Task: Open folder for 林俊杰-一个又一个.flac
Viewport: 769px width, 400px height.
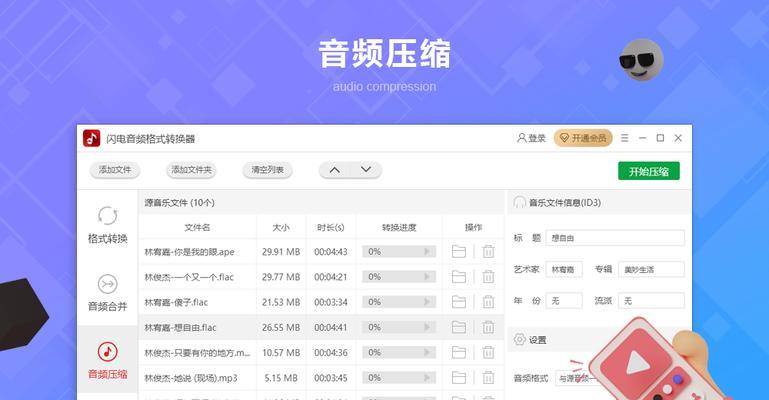Action: (x=459, y=277)
